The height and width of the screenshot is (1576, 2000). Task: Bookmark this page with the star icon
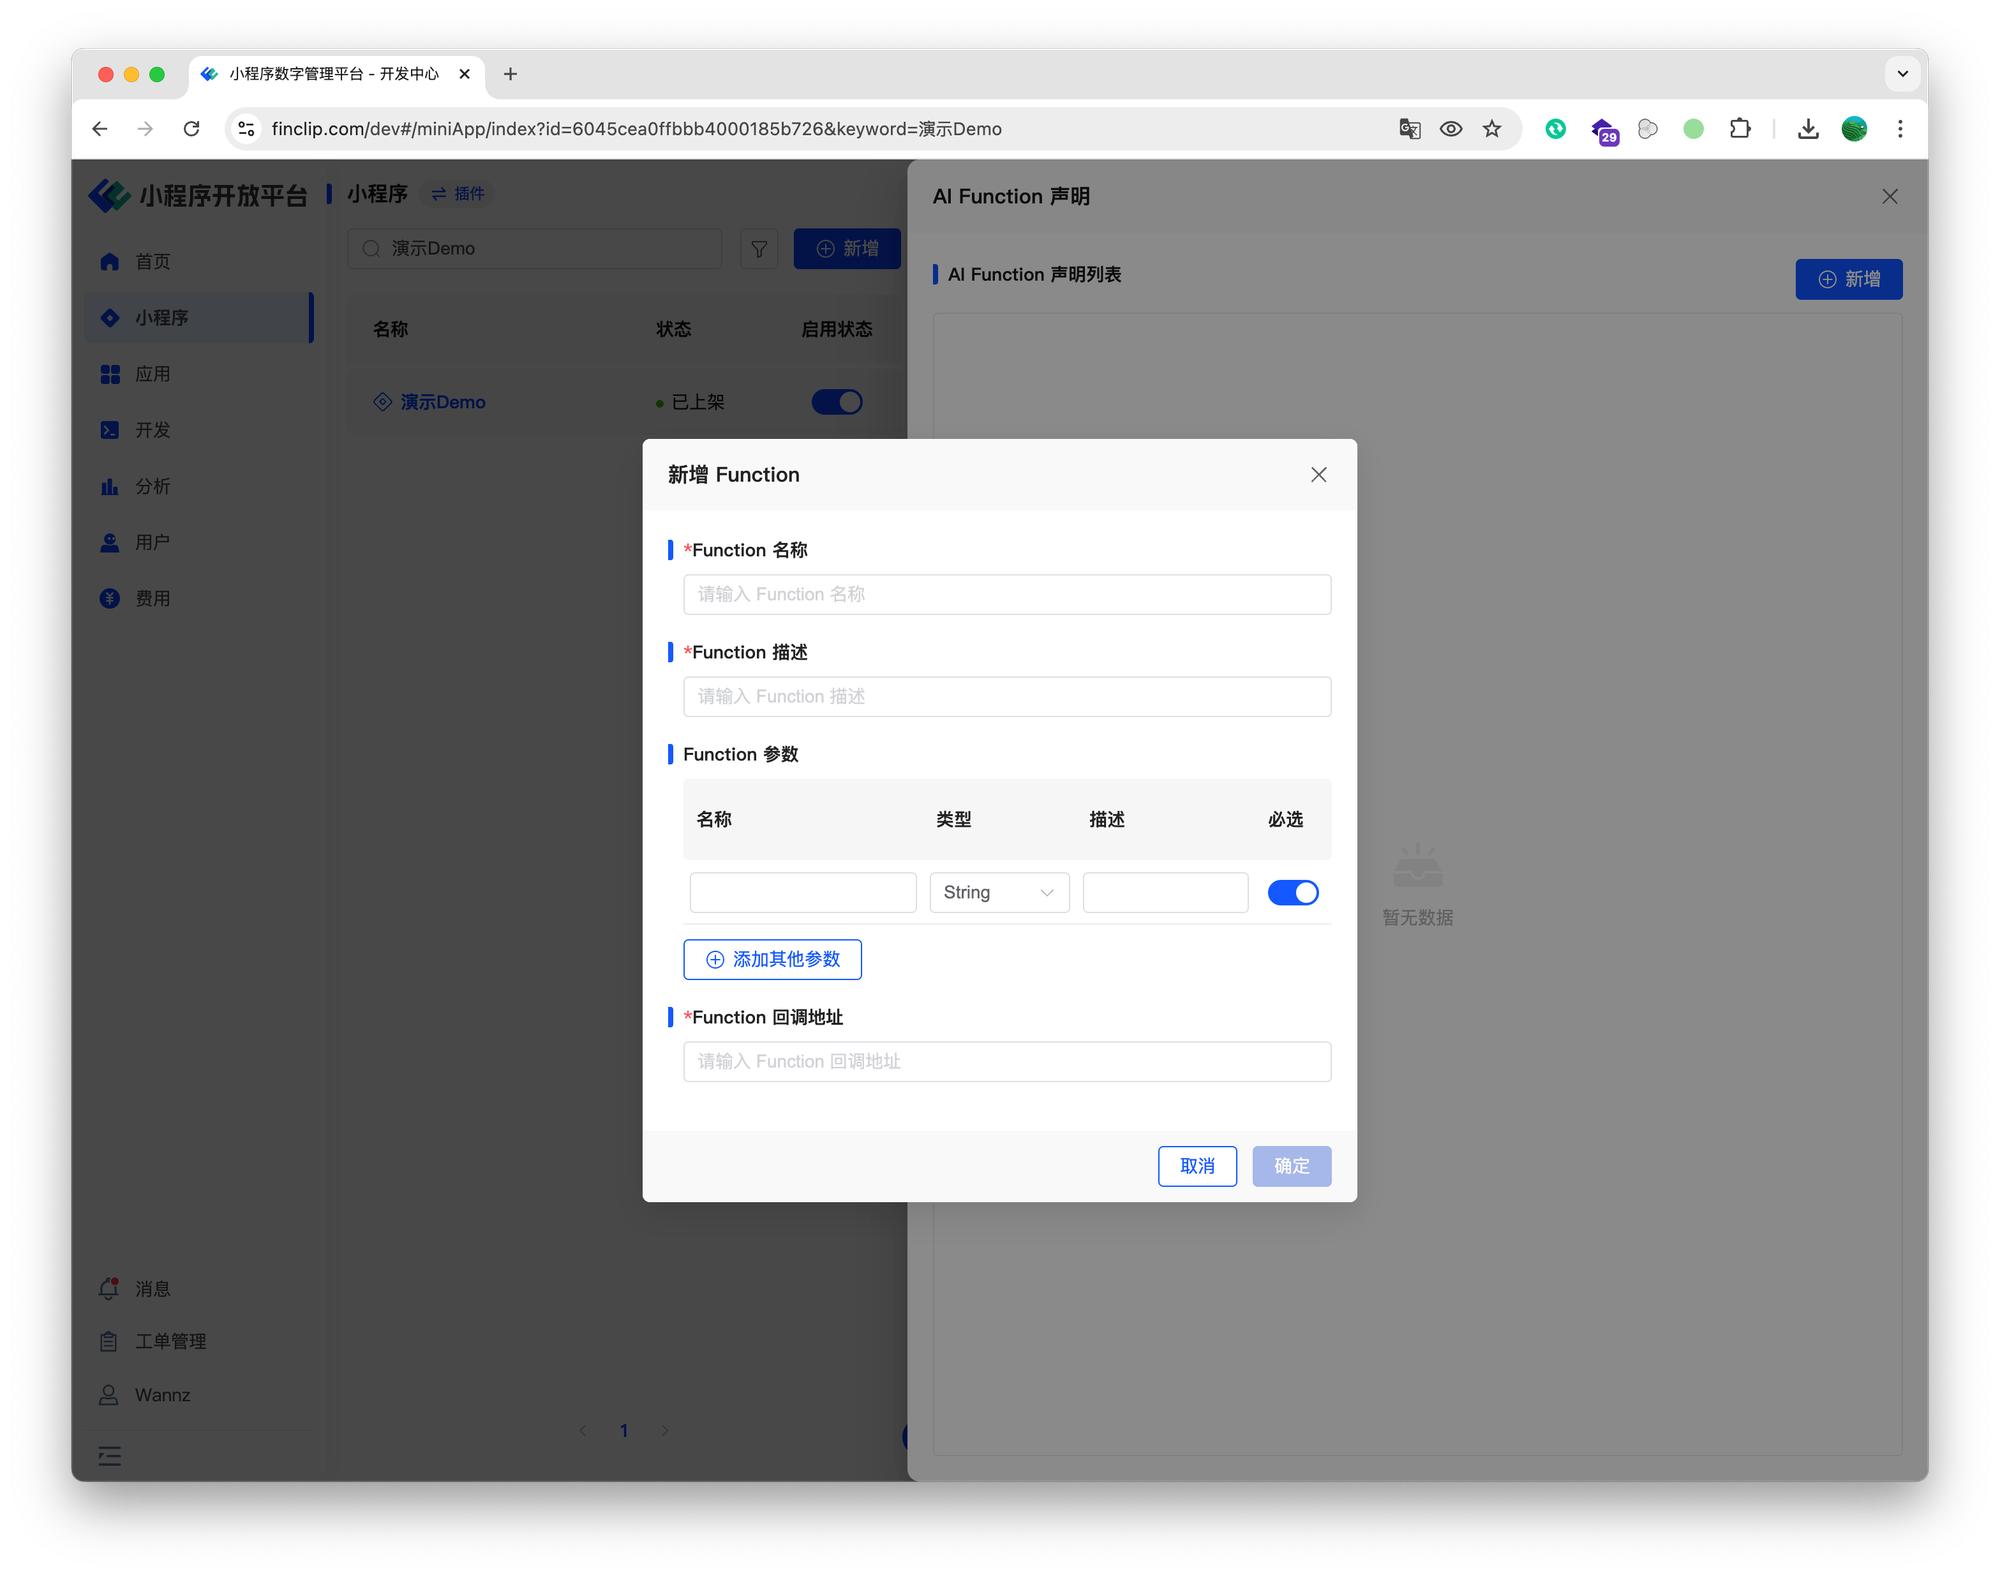[x=1492, y=129]
